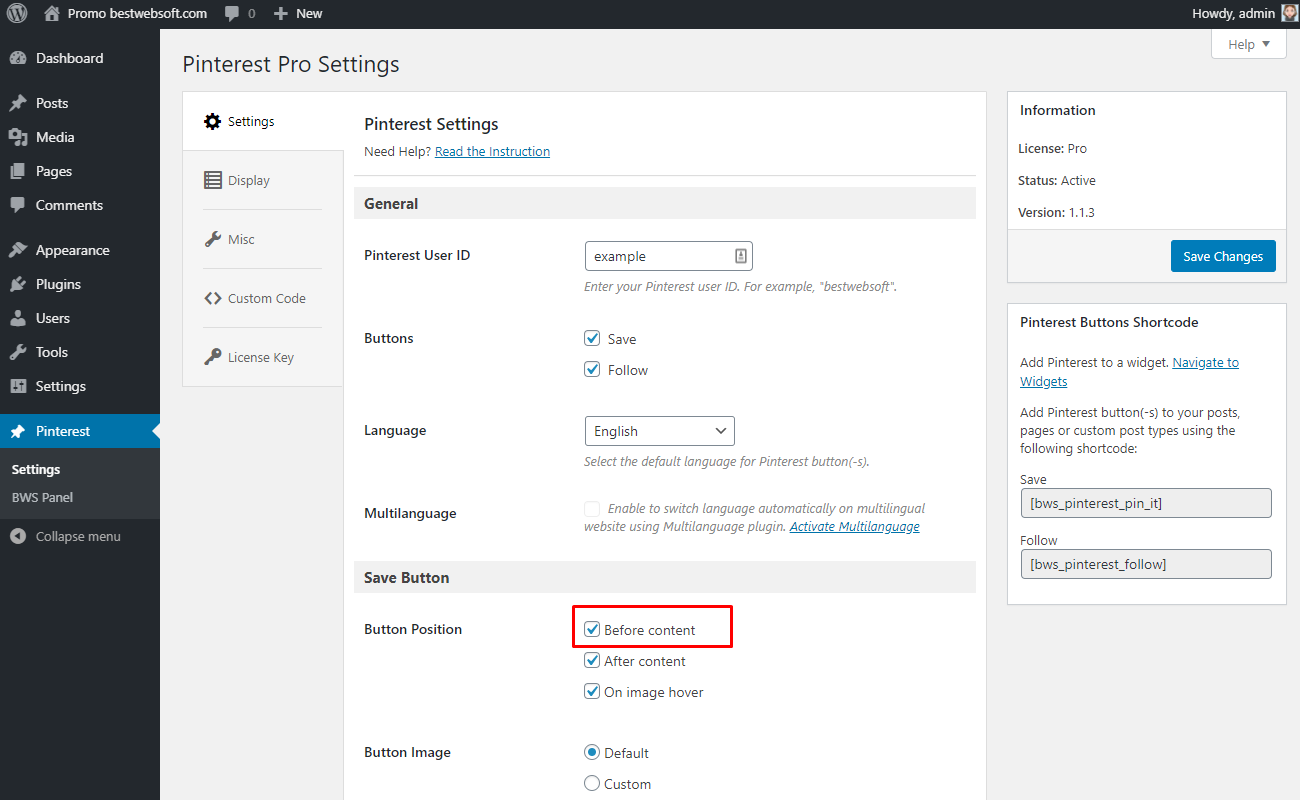This screenshot has height=800, width=1300.
Task: Toggle the After content checkbox
Action: pos(592,661)
